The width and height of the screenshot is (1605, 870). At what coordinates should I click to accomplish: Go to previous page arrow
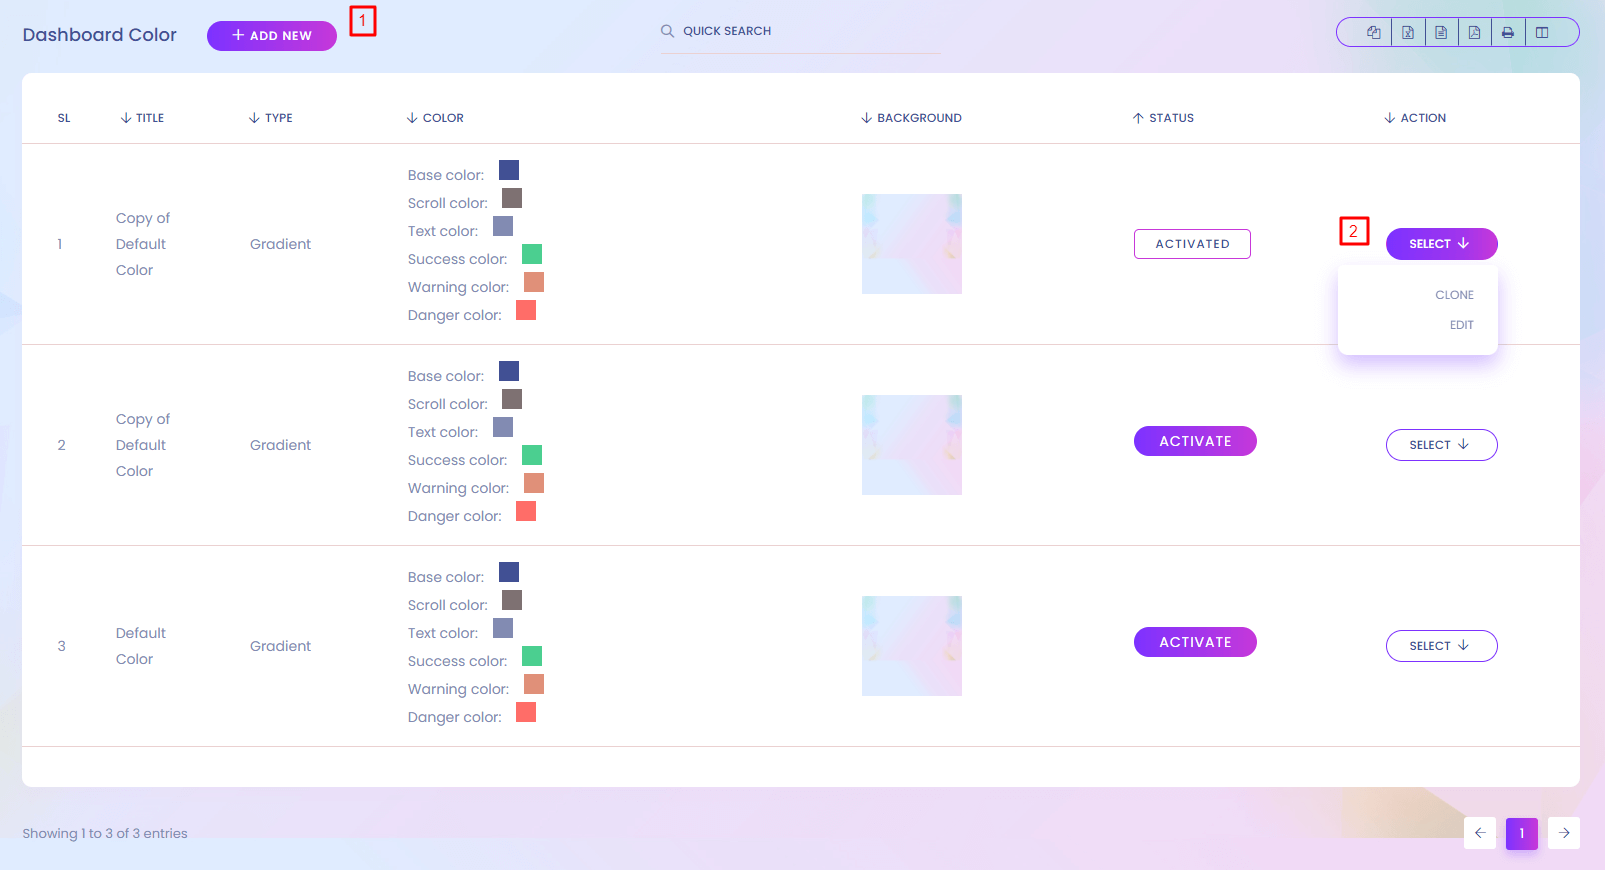tap(1480, 833)
